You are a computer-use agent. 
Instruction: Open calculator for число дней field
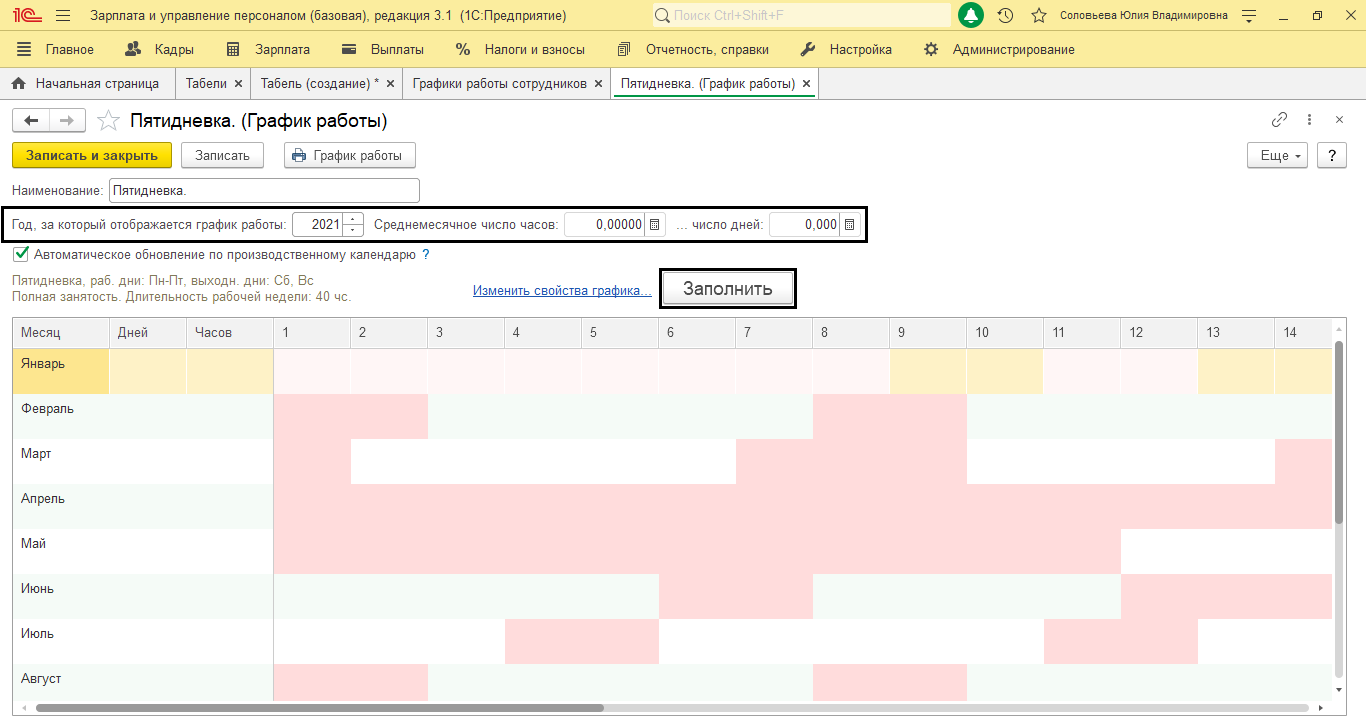pyautogui.click(x=849, y=225)
